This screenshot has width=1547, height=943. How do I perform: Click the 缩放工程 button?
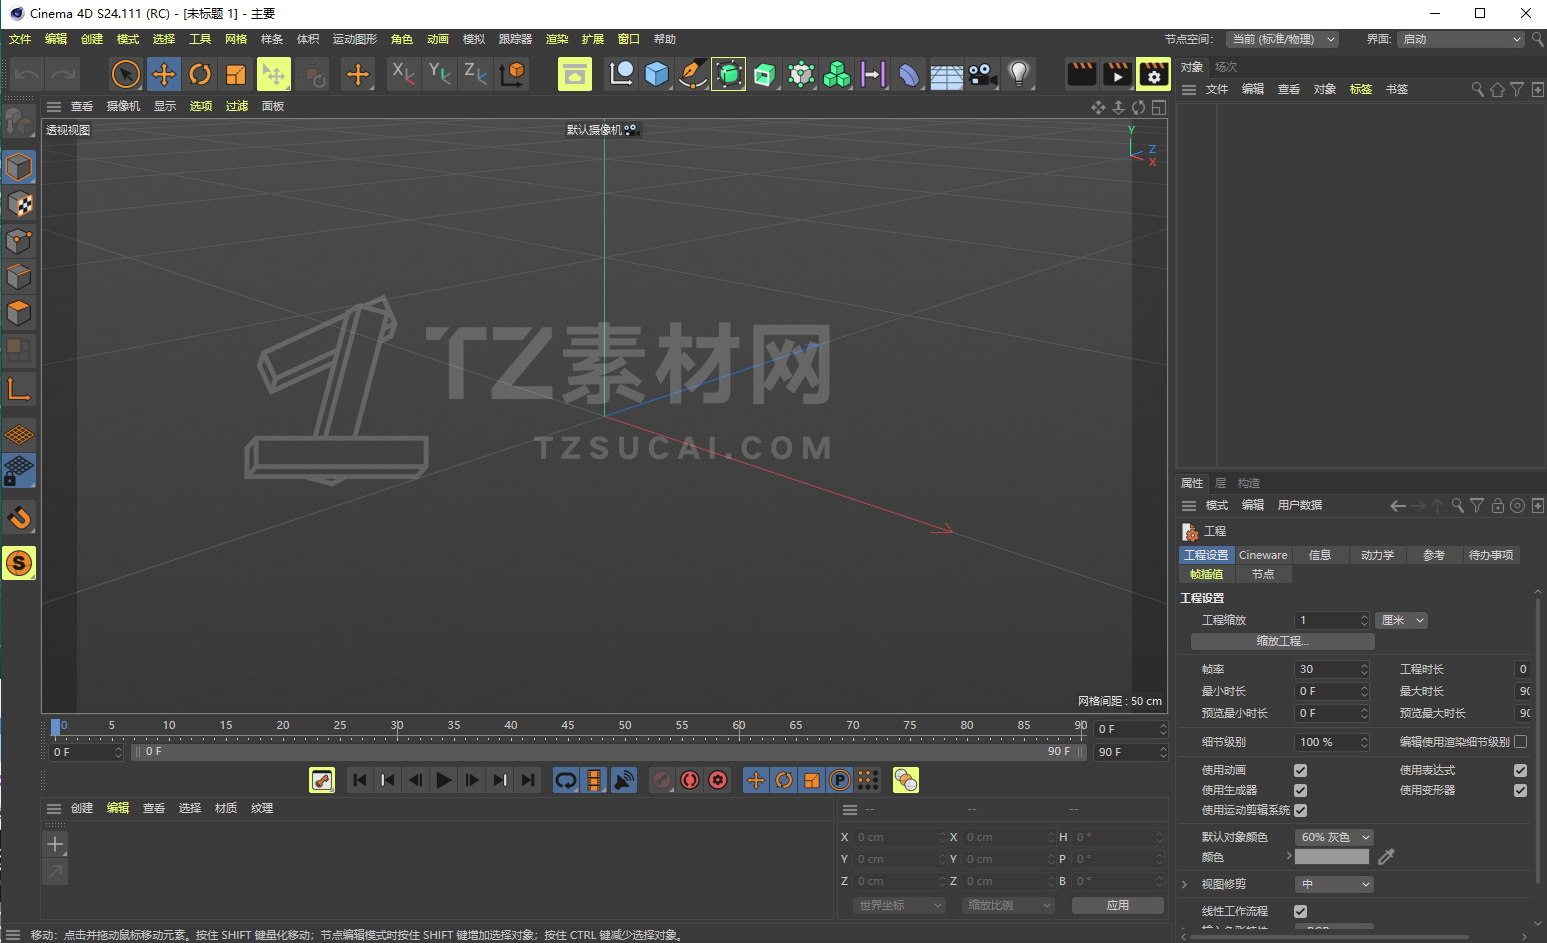coord(1282,641)
